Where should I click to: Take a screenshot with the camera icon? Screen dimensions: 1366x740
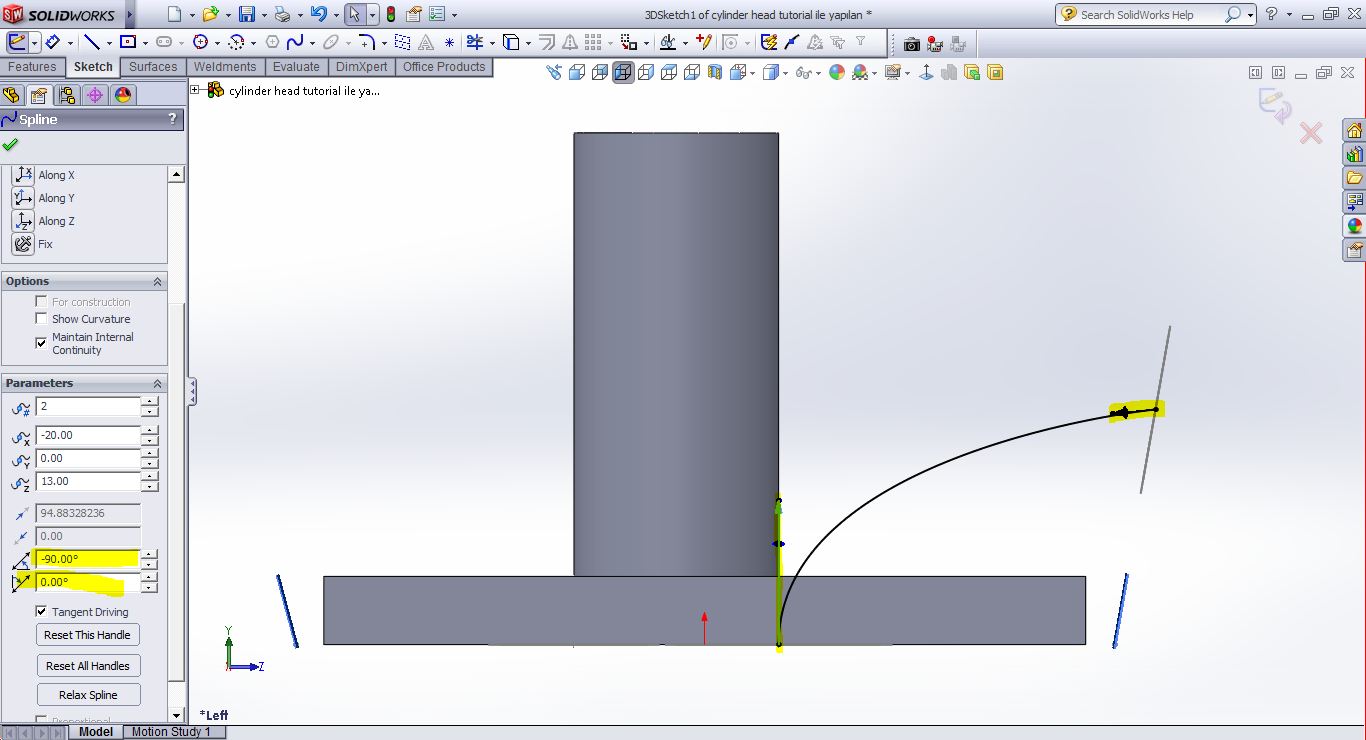click(x=911, y=44)
